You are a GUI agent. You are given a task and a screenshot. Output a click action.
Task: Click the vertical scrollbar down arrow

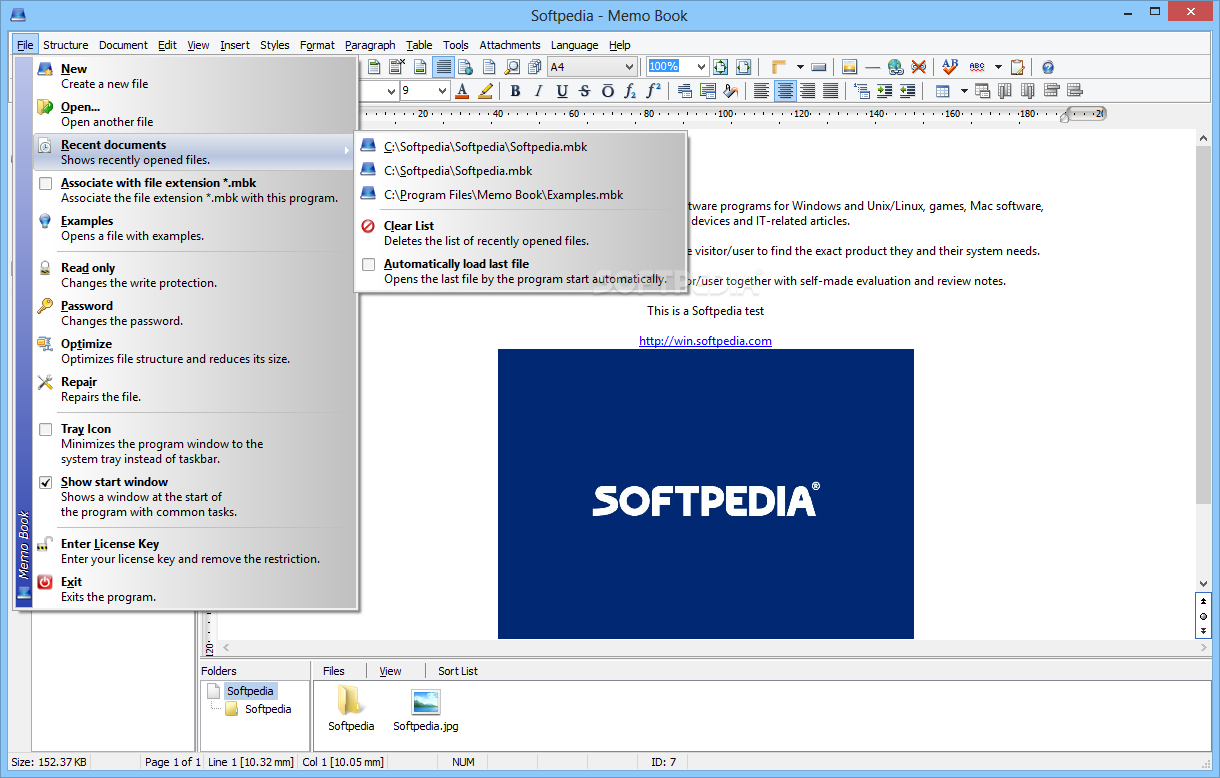[1203, 583]
